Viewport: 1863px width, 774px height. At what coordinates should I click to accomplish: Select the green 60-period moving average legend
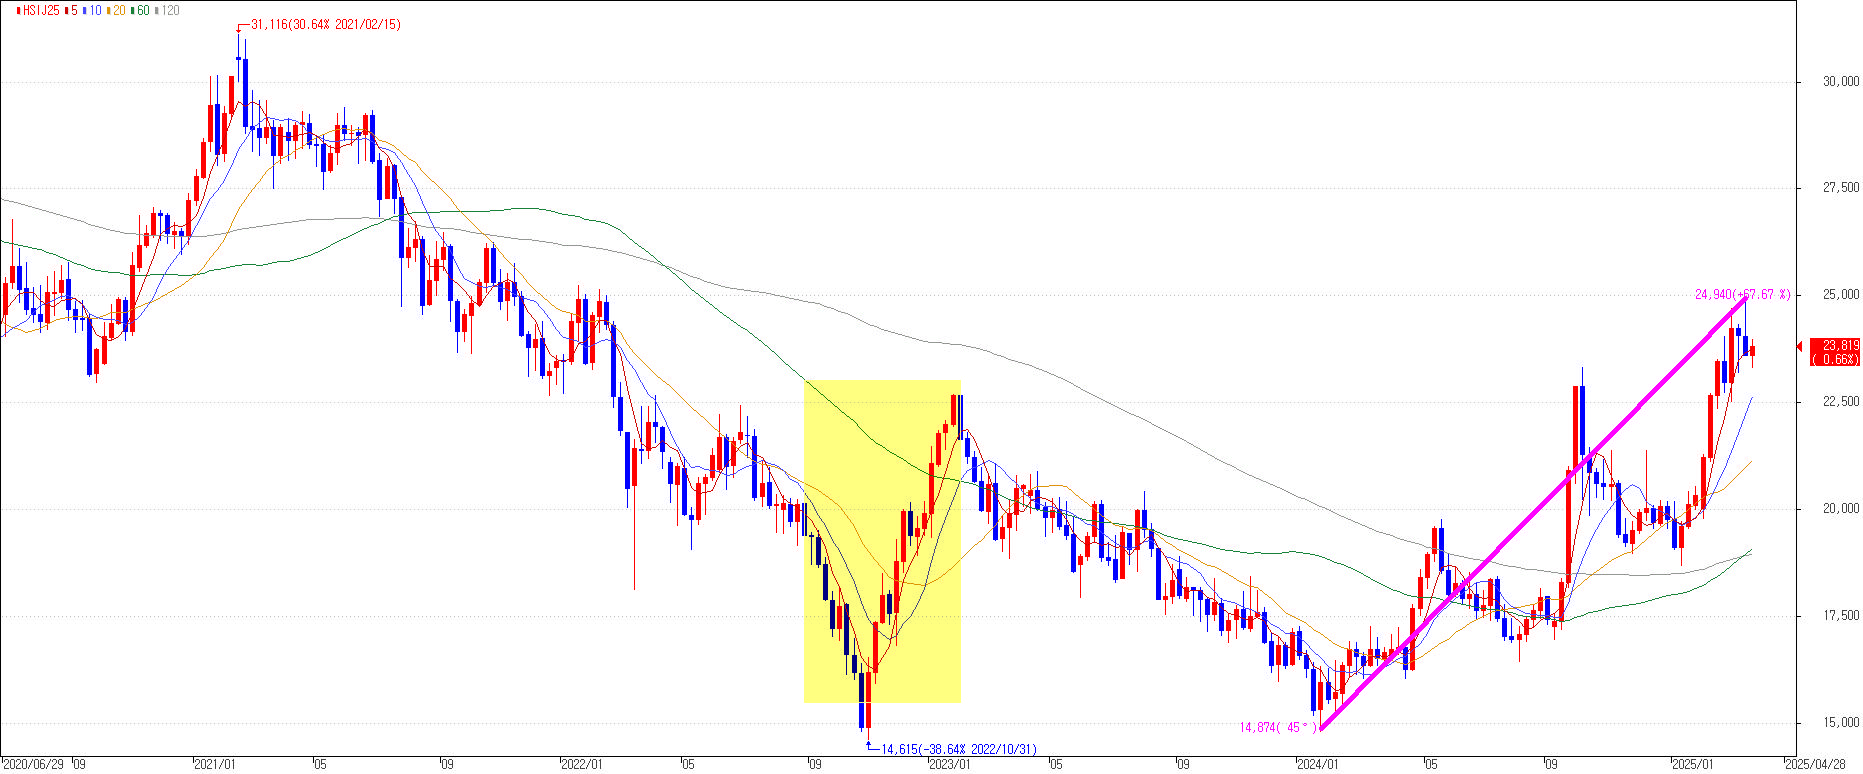pos(142,10)
